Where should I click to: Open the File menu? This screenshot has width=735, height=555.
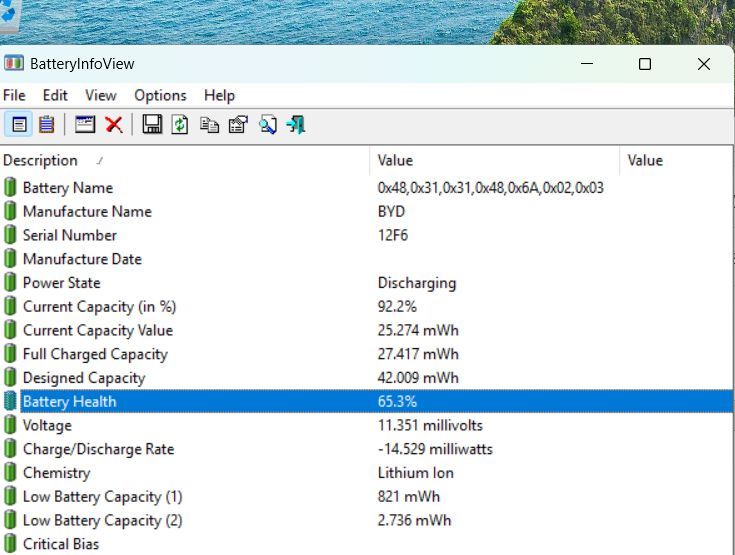point(14,95)
